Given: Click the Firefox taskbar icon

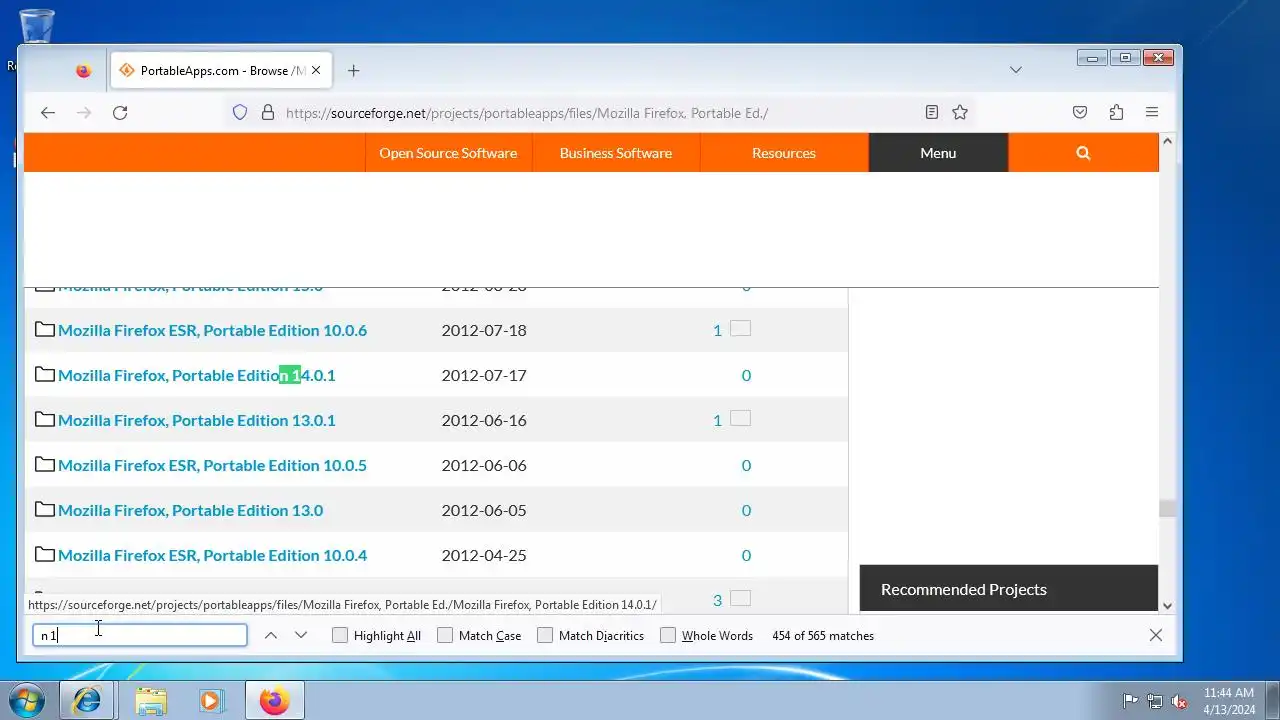Looking at the screenshot, I should (274, 701).
